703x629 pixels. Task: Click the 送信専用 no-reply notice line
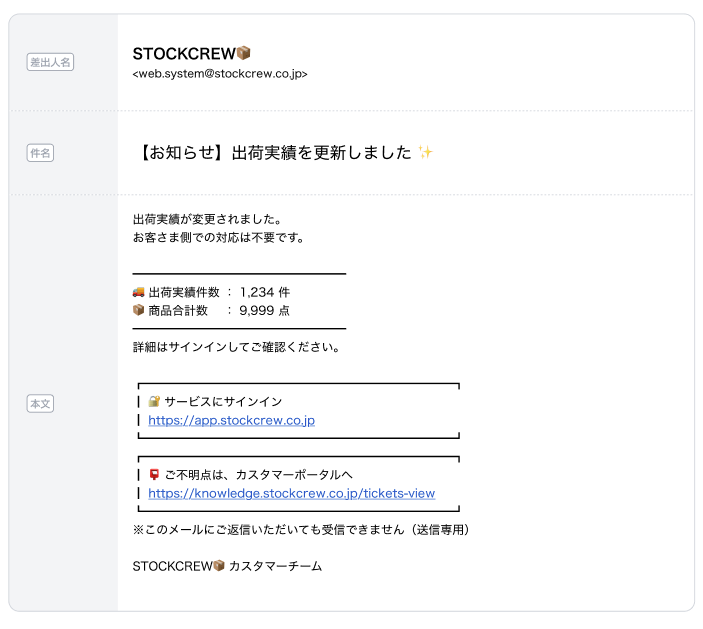click(x=301, y=529)
